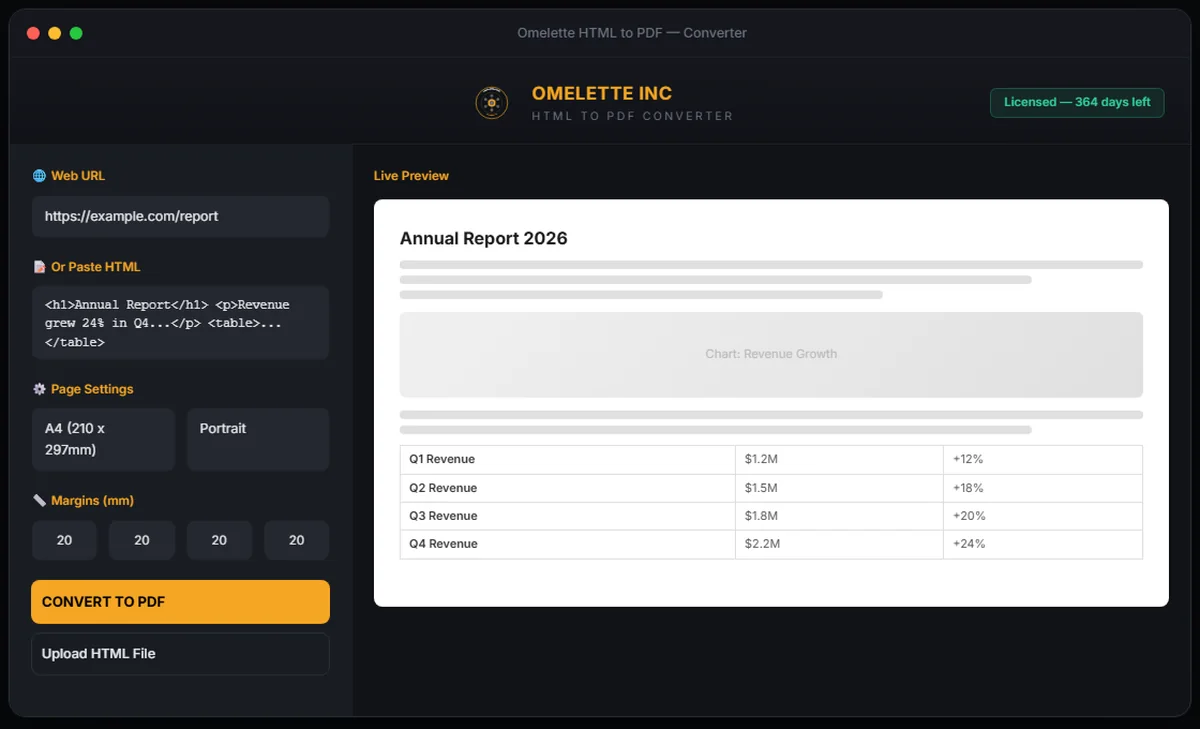
Task: Open the A4 (210 x 297mm) page size dropdown
Action: (103, 439)
